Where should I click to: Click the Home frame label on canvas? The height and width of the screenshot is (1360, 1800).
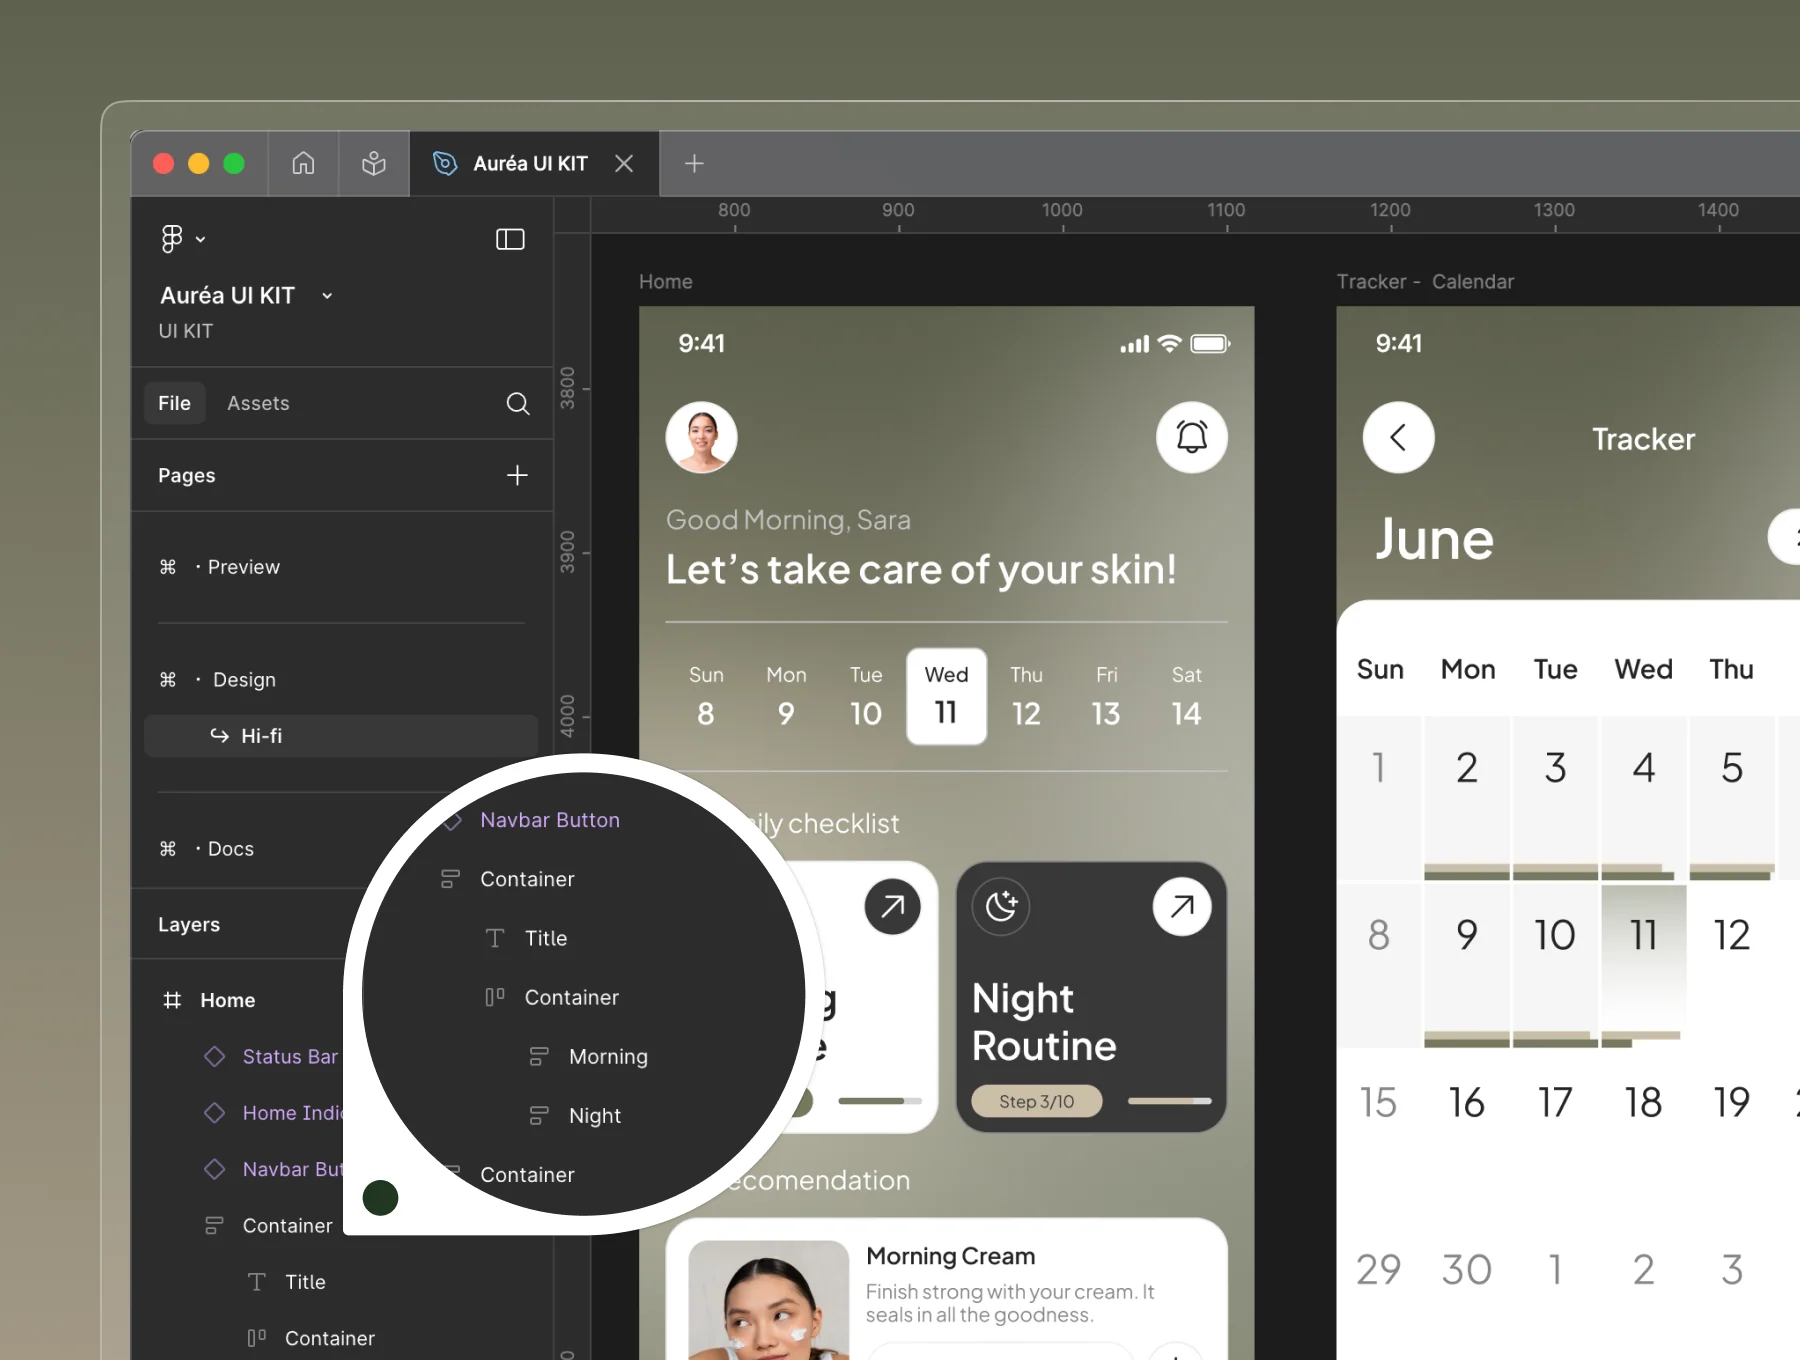coord(666,282)
